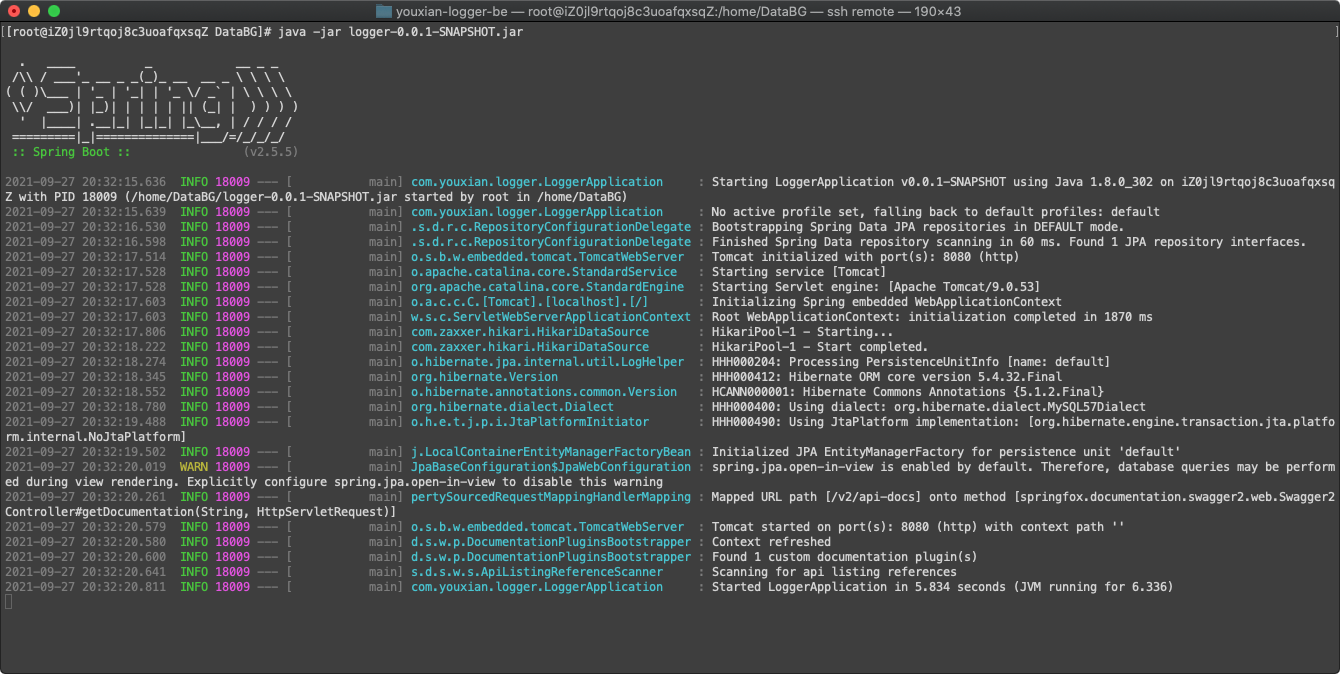Click the JpaBaseConfiguration$JpaWebConfiguration logger name
Image resolution: width=1340 pixels, height=674 pixels.
coord(551,467)
